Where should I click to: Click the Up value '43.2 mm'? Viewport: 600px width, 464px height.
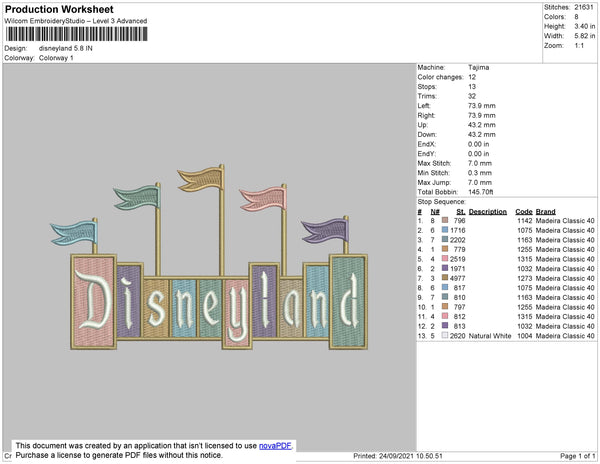pyautogui.click(x=482, y=125)
